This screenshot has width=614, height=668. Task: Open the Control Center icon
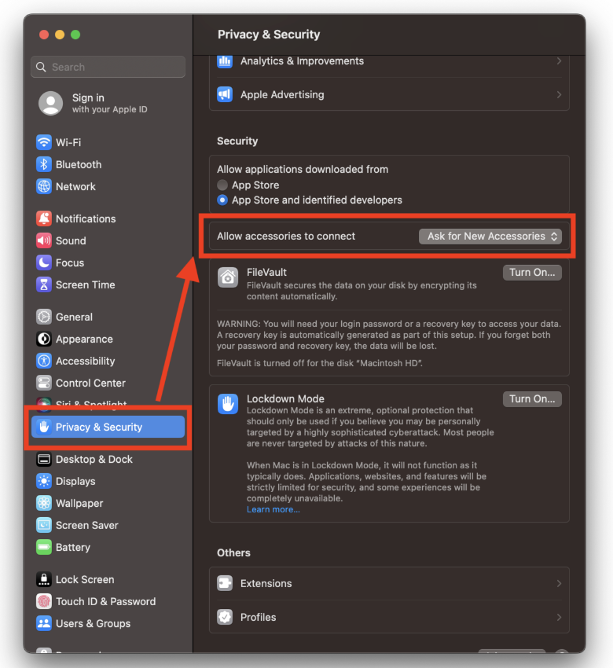[44, 383]
